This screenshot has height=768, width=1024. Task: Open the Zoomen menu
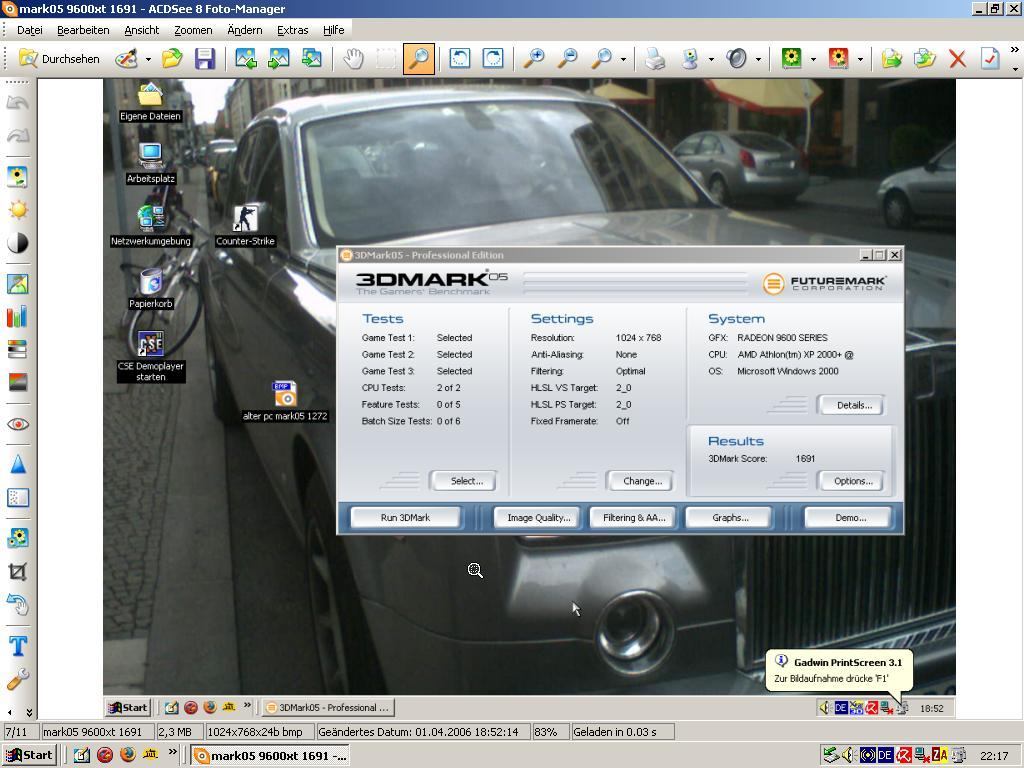(x=193, y=30)
